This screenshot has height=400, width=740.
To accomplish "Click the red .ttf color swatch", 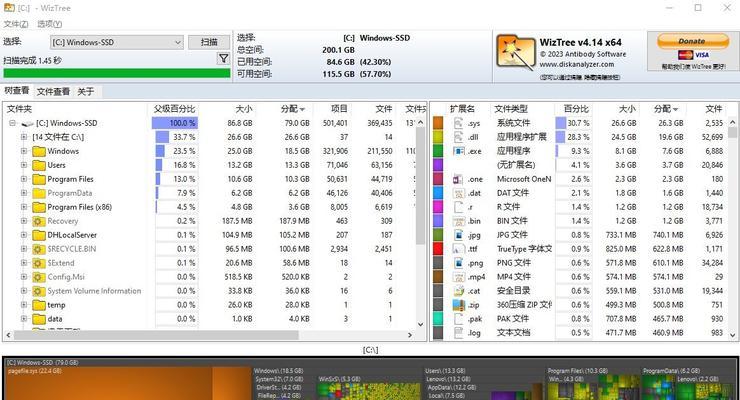I will [x=438, y=249].
